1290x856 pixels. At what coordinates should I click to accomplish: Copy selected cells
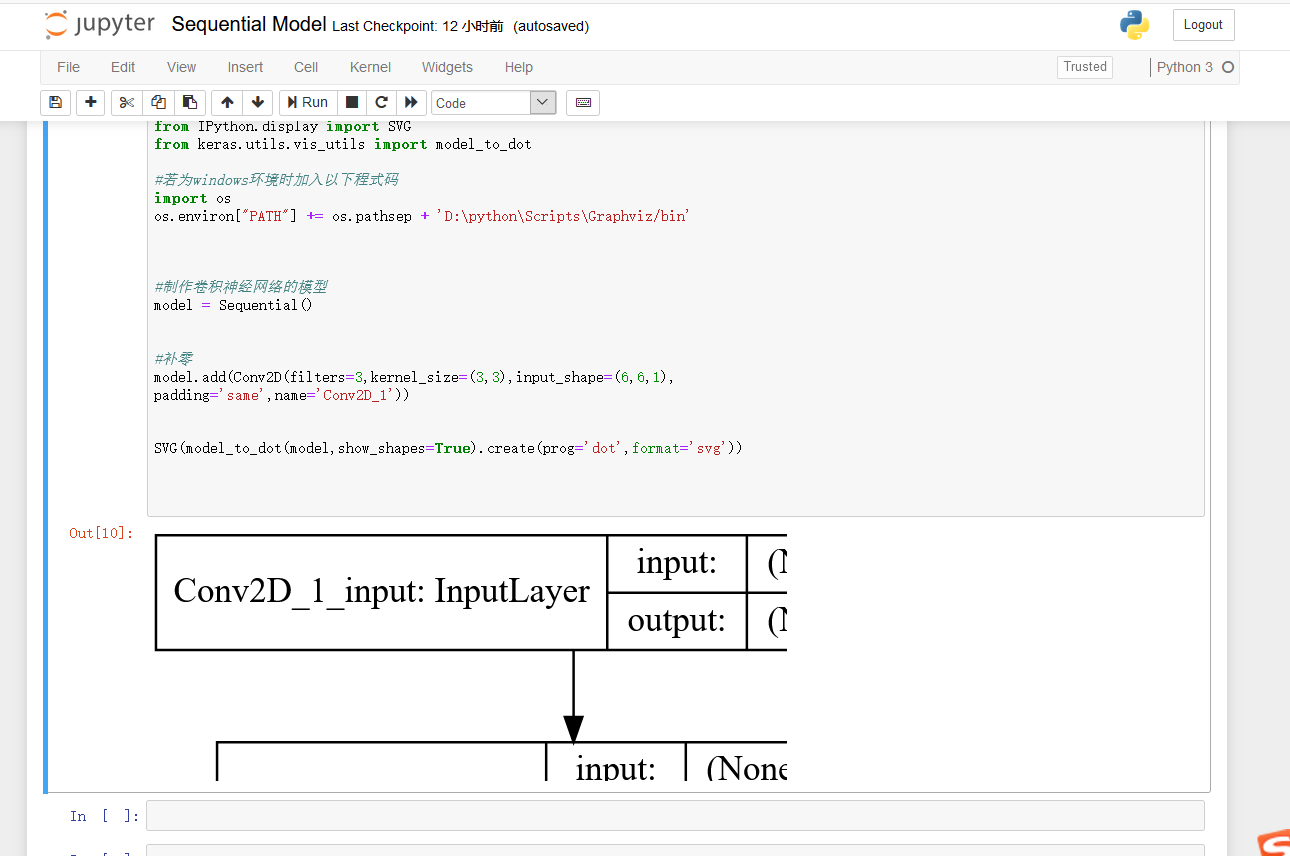click(158, 102)
